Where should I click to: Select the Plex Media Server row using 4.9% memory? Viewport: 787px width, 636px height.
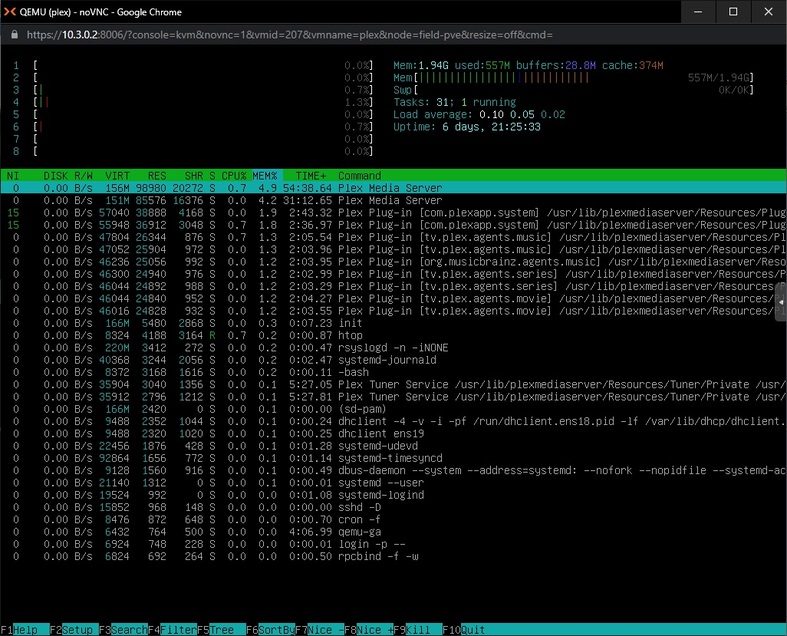click(x=394, y=188)
